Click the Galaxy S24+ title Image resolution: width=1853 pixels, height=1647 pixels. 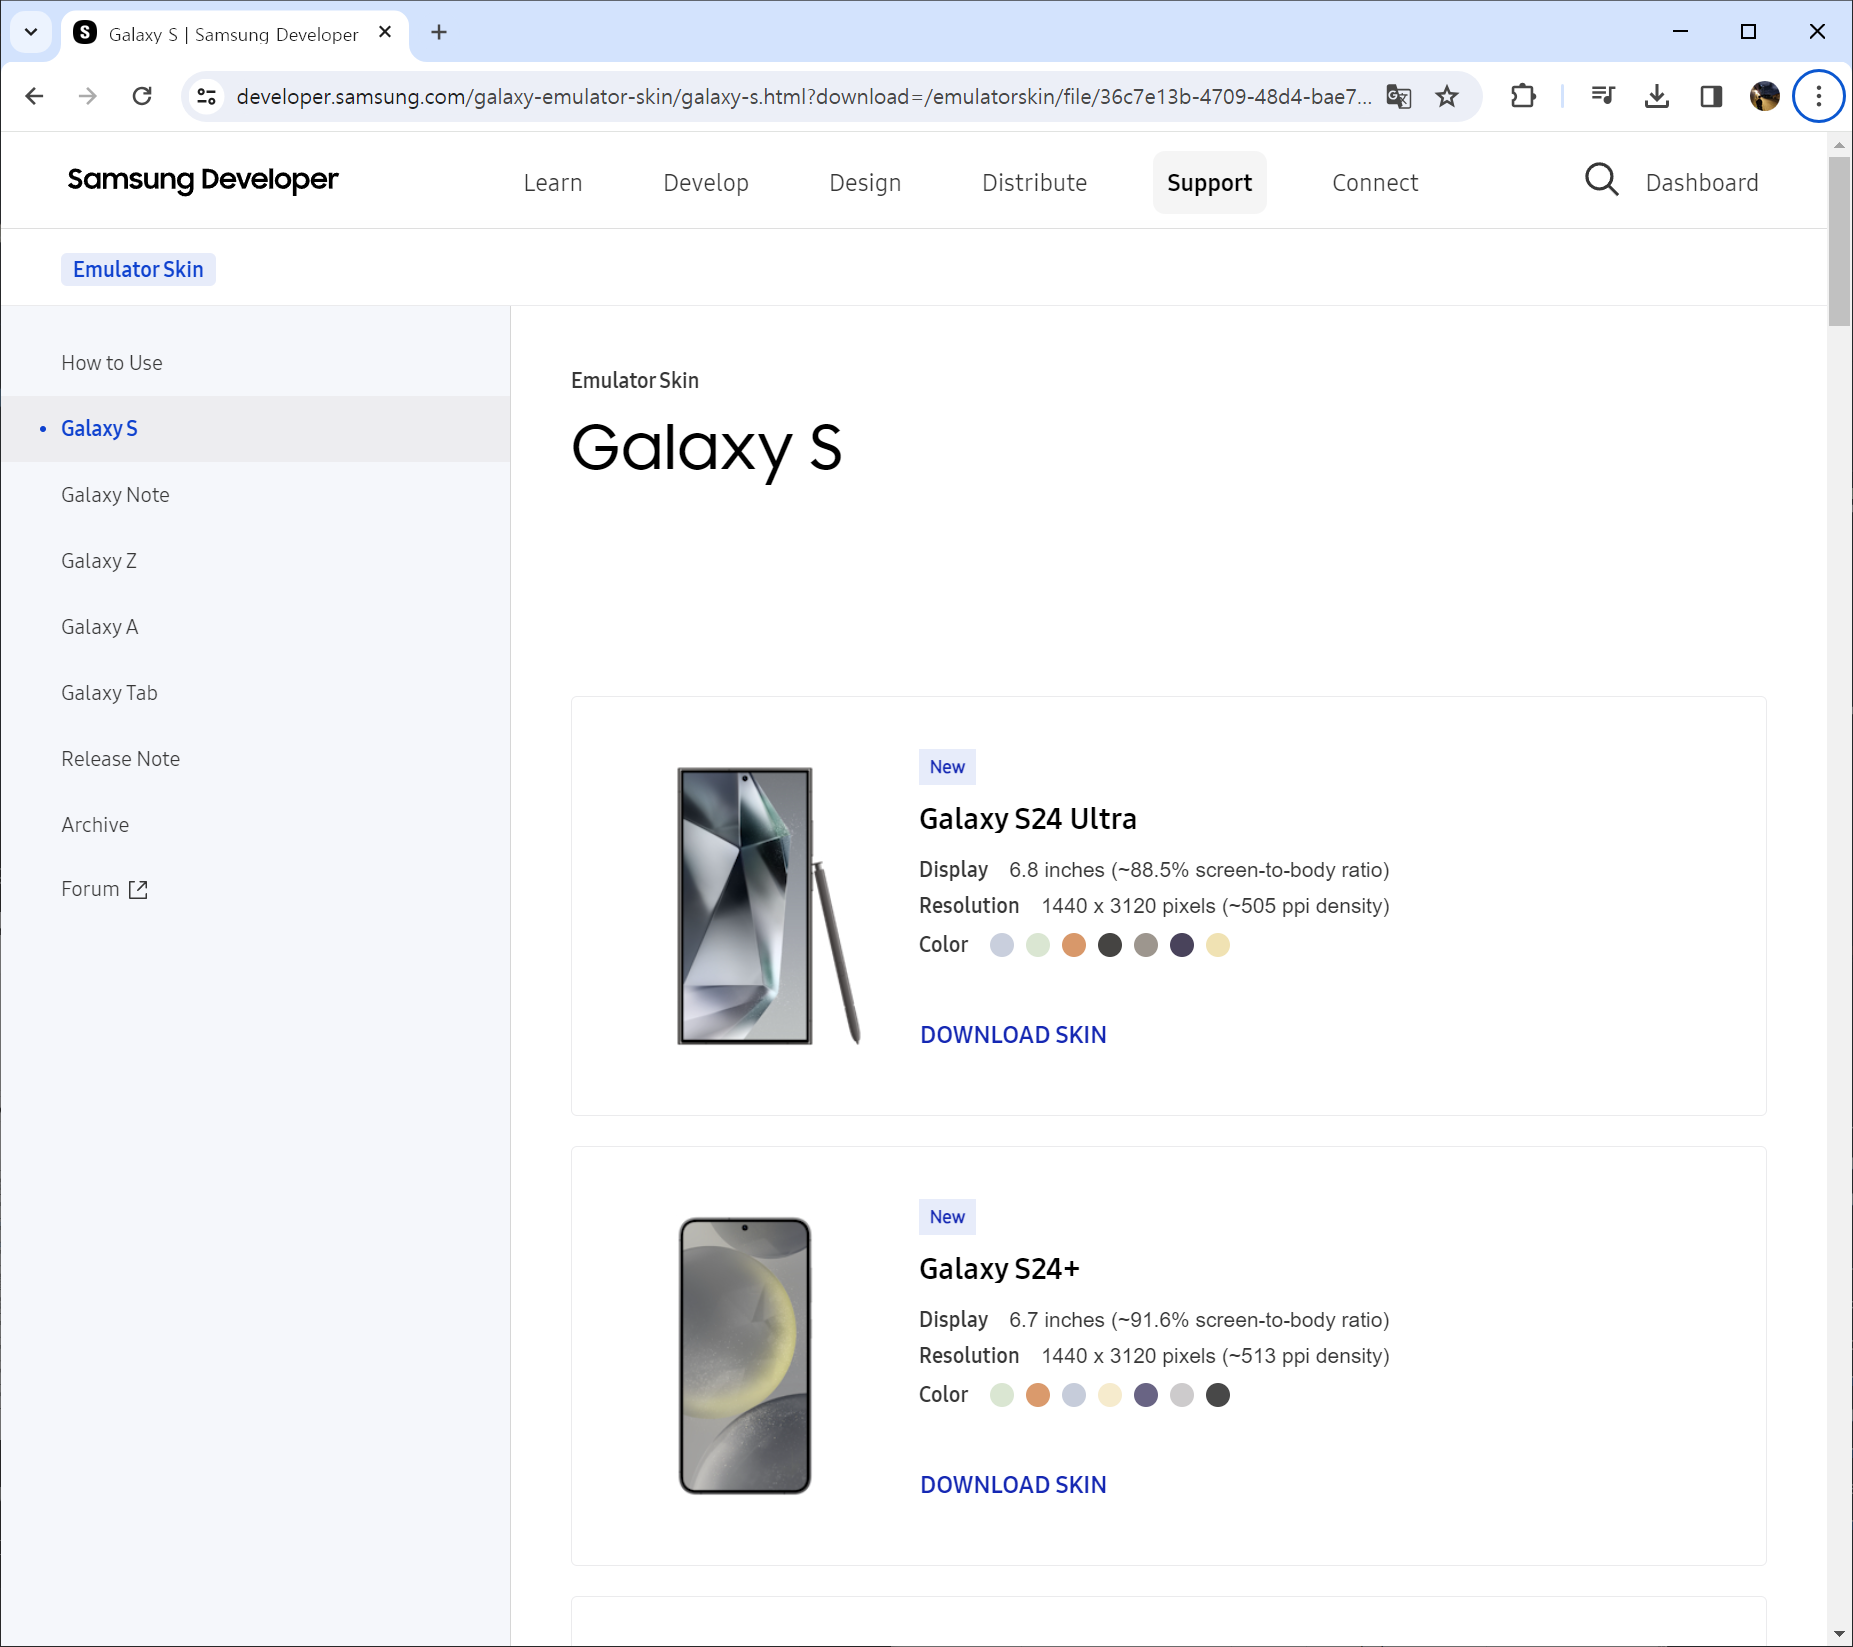1000,1269
